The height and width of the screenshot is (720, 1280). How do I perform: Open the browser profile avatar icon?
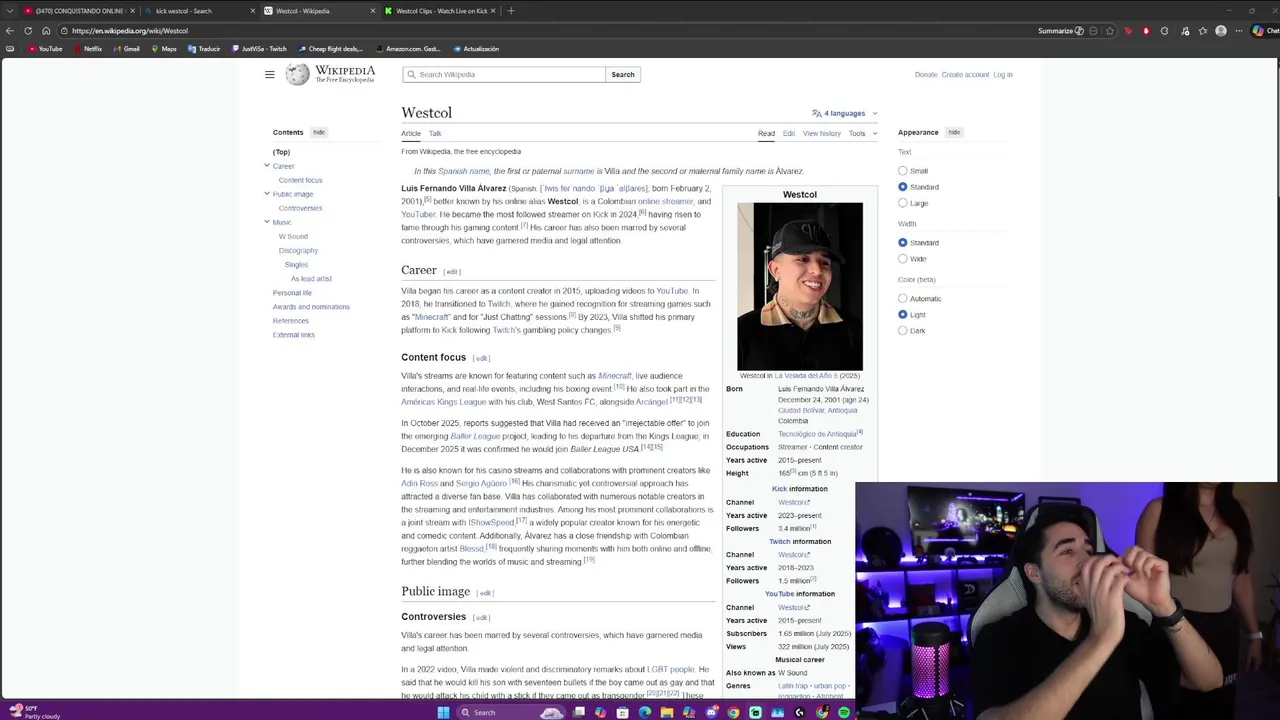tap(1220, 31)
